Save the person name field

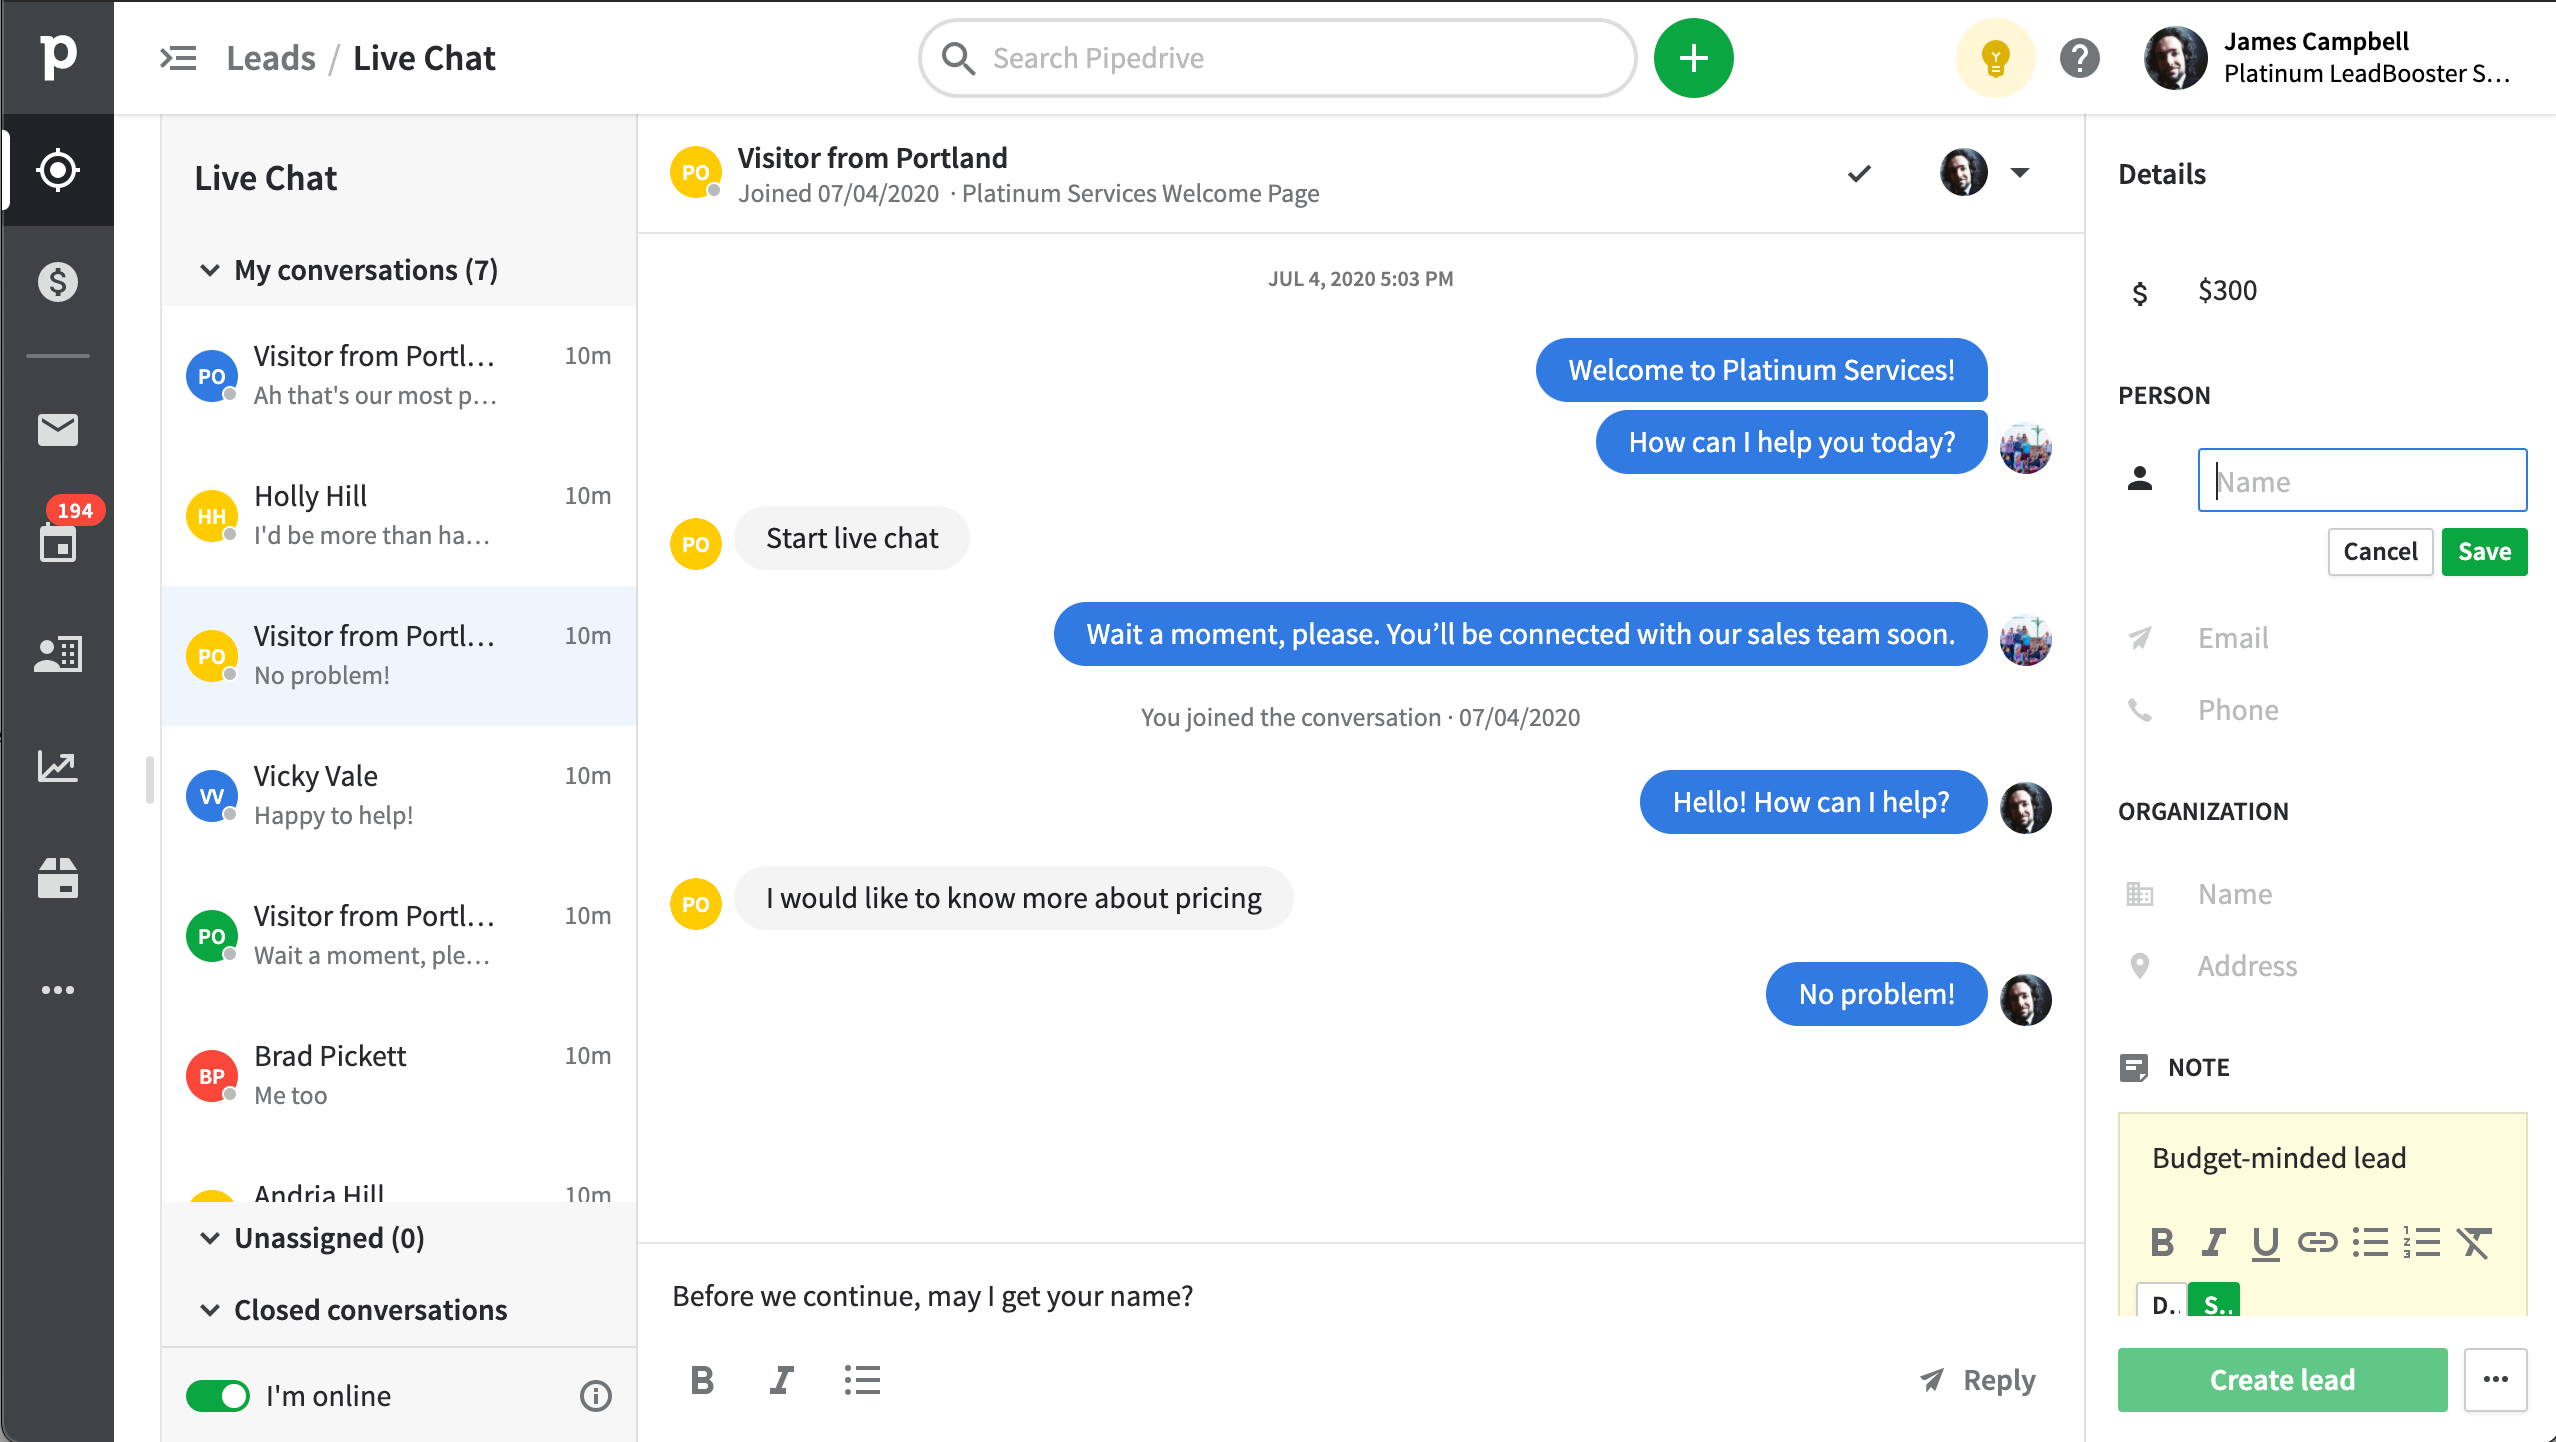point(2484,552)
